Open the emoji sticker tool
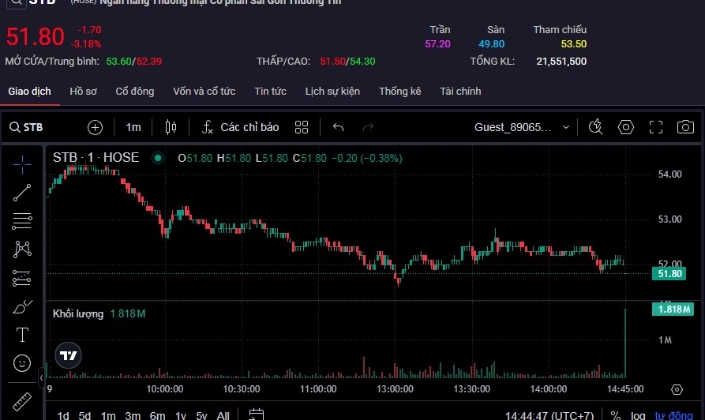 [23, 363]
